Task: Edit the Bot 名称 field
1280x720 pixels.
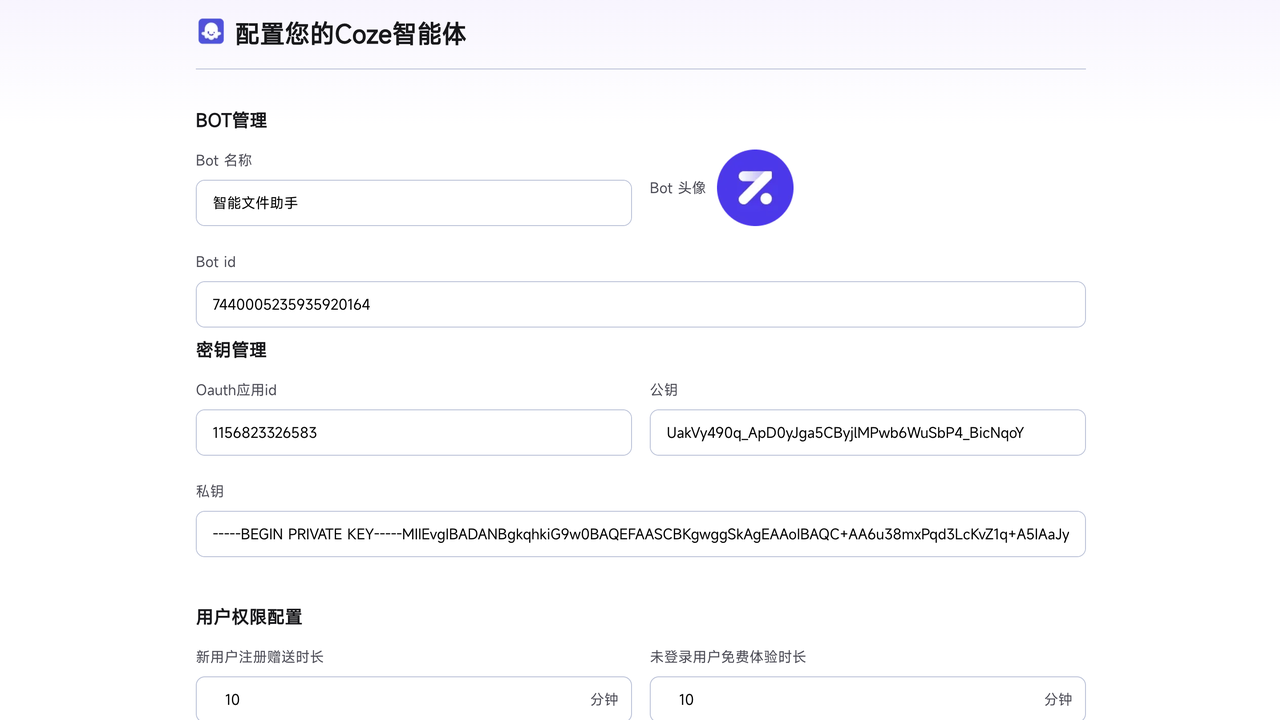Action: pyautogui.click(x=414, y=203)
